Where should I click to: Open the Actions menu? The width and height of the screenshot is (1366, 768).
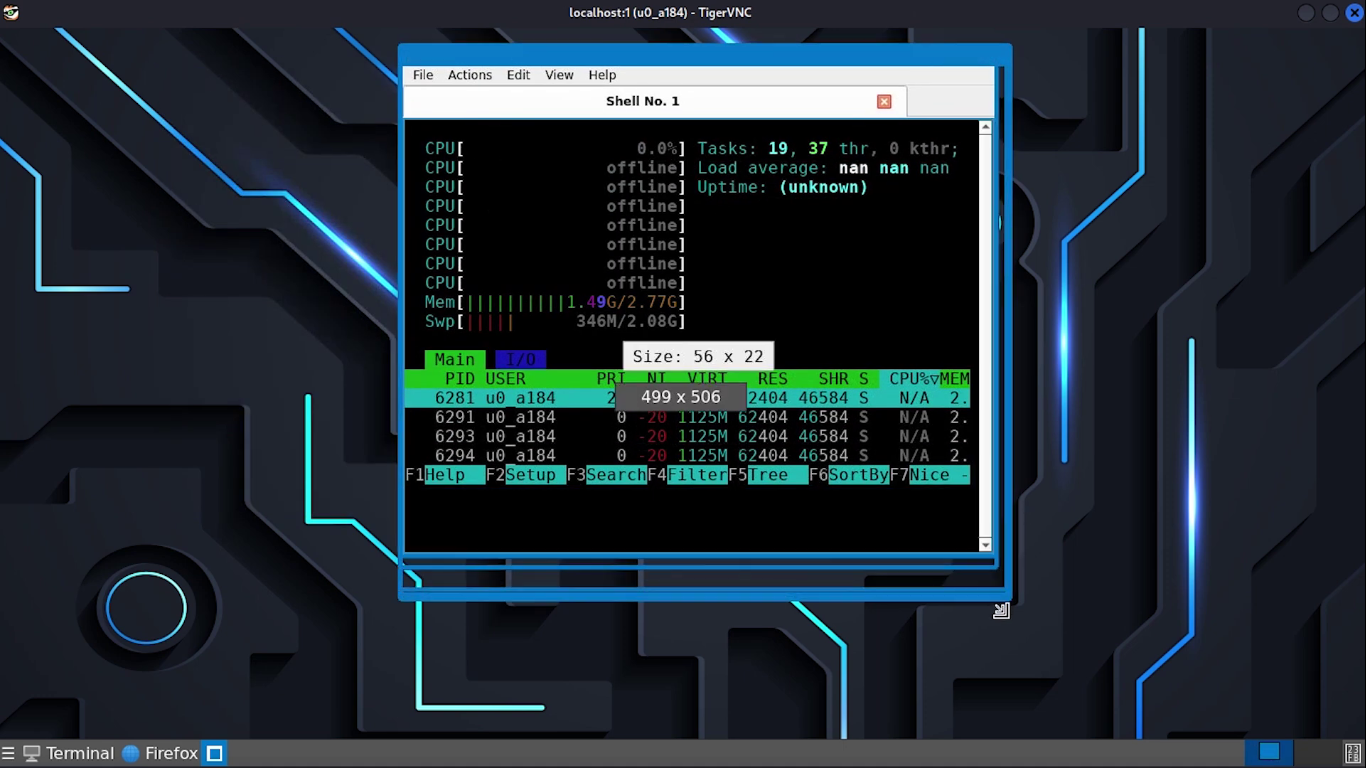click(x=469, y=75)
